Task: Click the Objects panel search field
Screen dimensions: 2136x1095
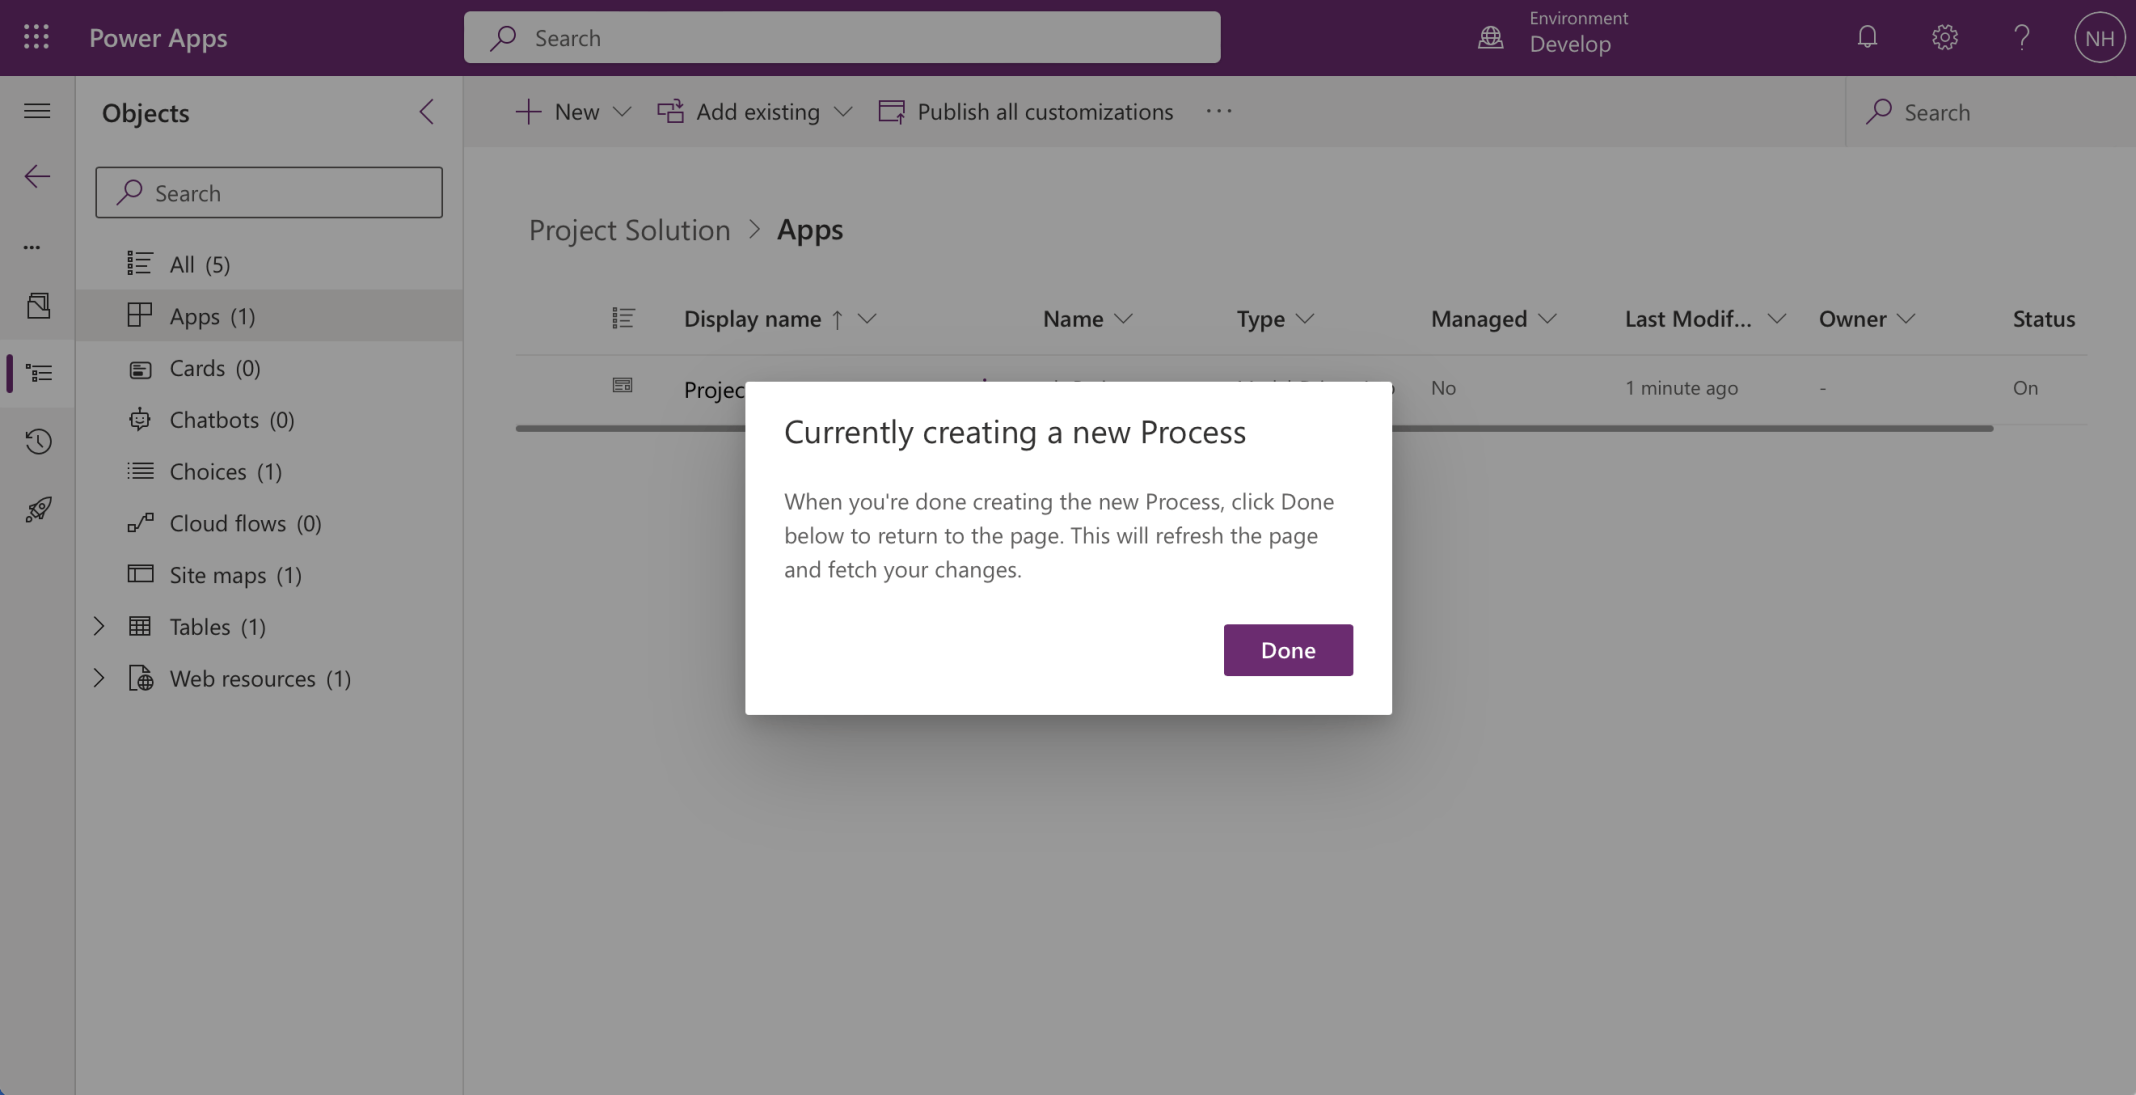Action: click(269, 193)
